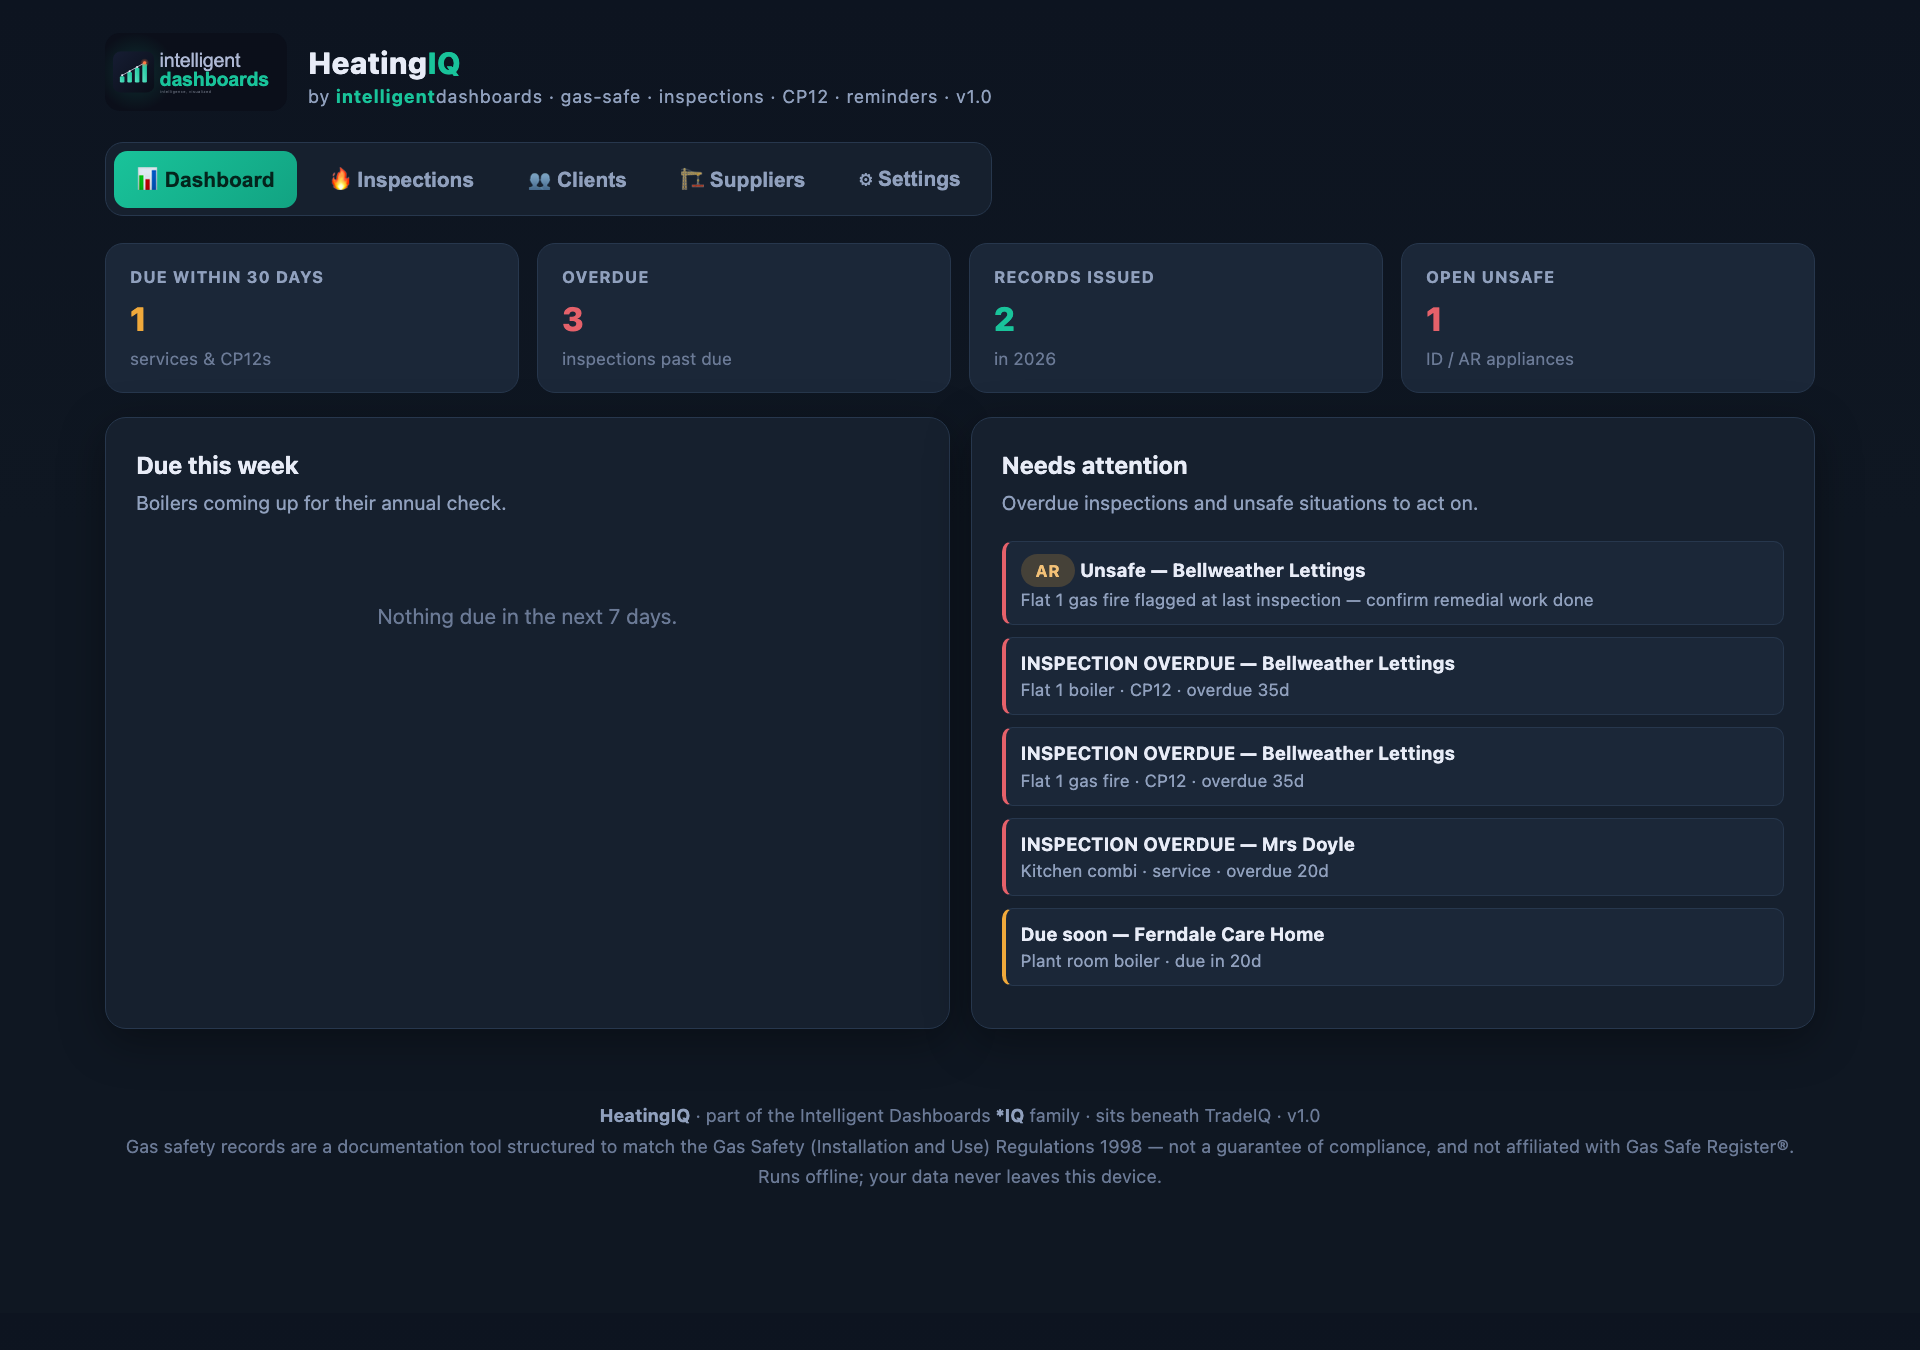This screenshot has width=1920, height=1350.
Task: Click the overdue count number 3
Action: 572,320
